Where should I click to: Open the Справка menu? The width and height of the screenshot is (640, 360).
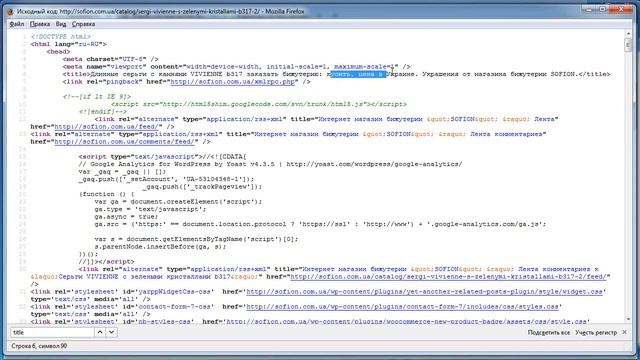point(83,24)
